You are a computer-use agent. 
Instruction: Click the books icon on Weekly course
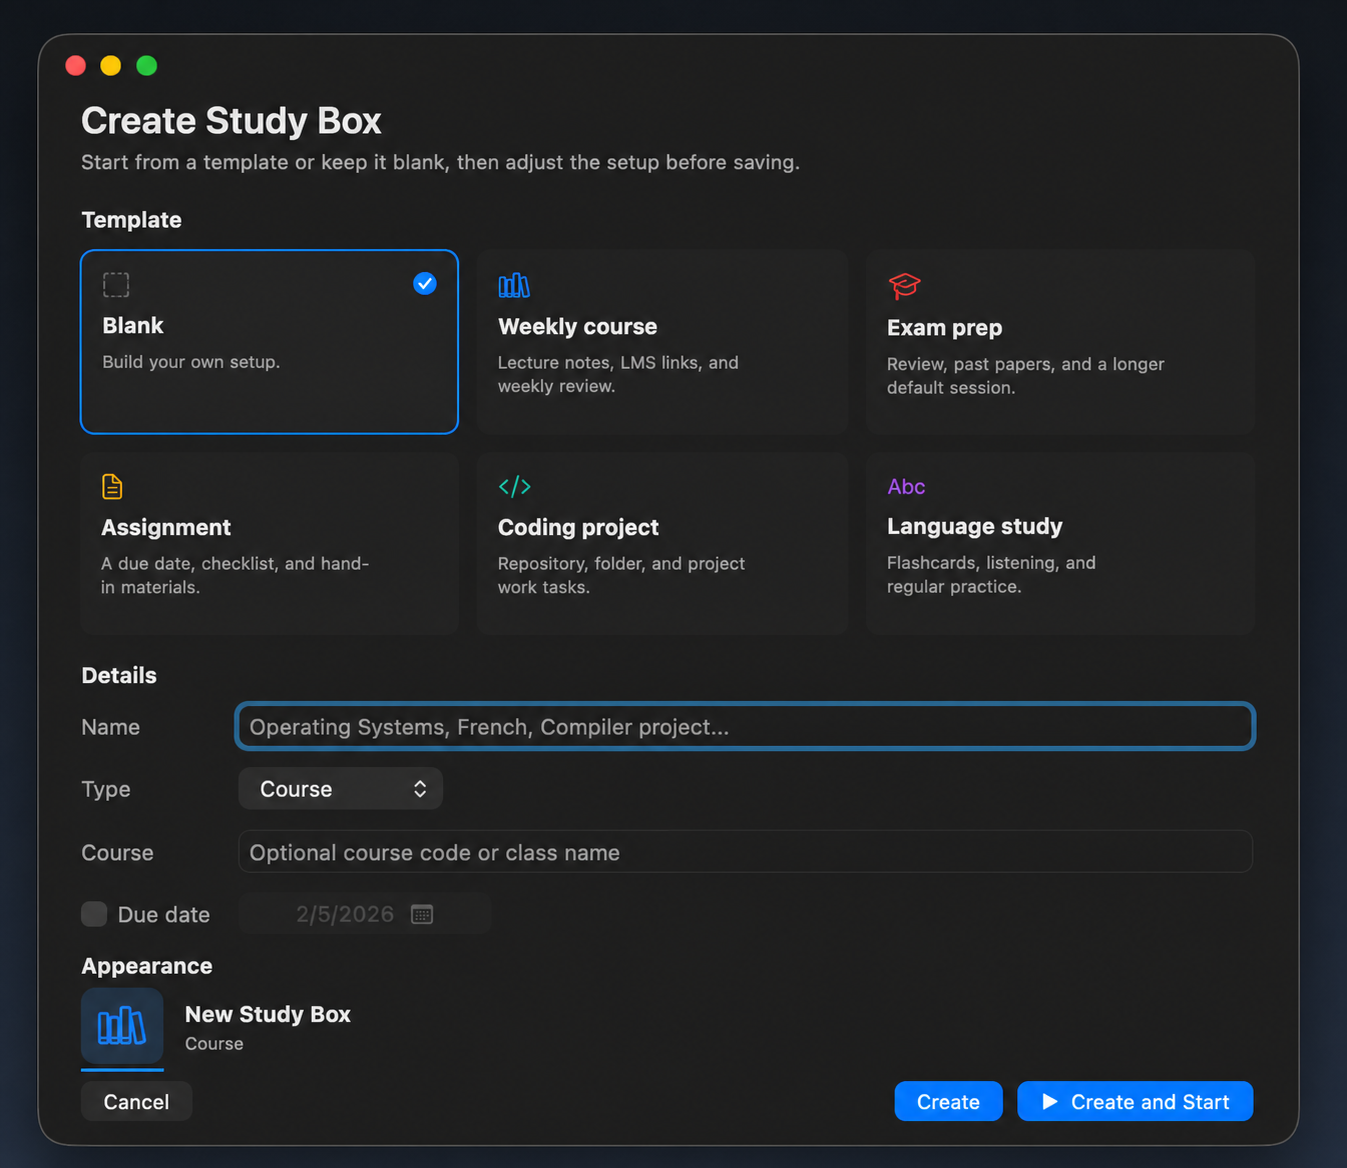coord(514,286)
